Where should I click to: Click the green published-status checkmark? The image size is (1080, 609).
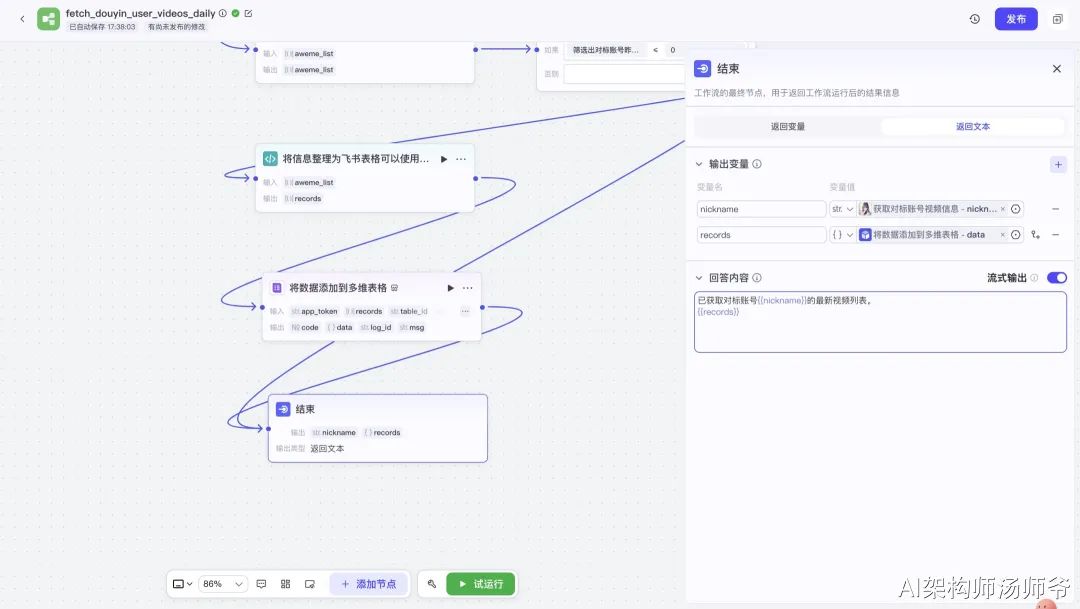tap(236, 13)
